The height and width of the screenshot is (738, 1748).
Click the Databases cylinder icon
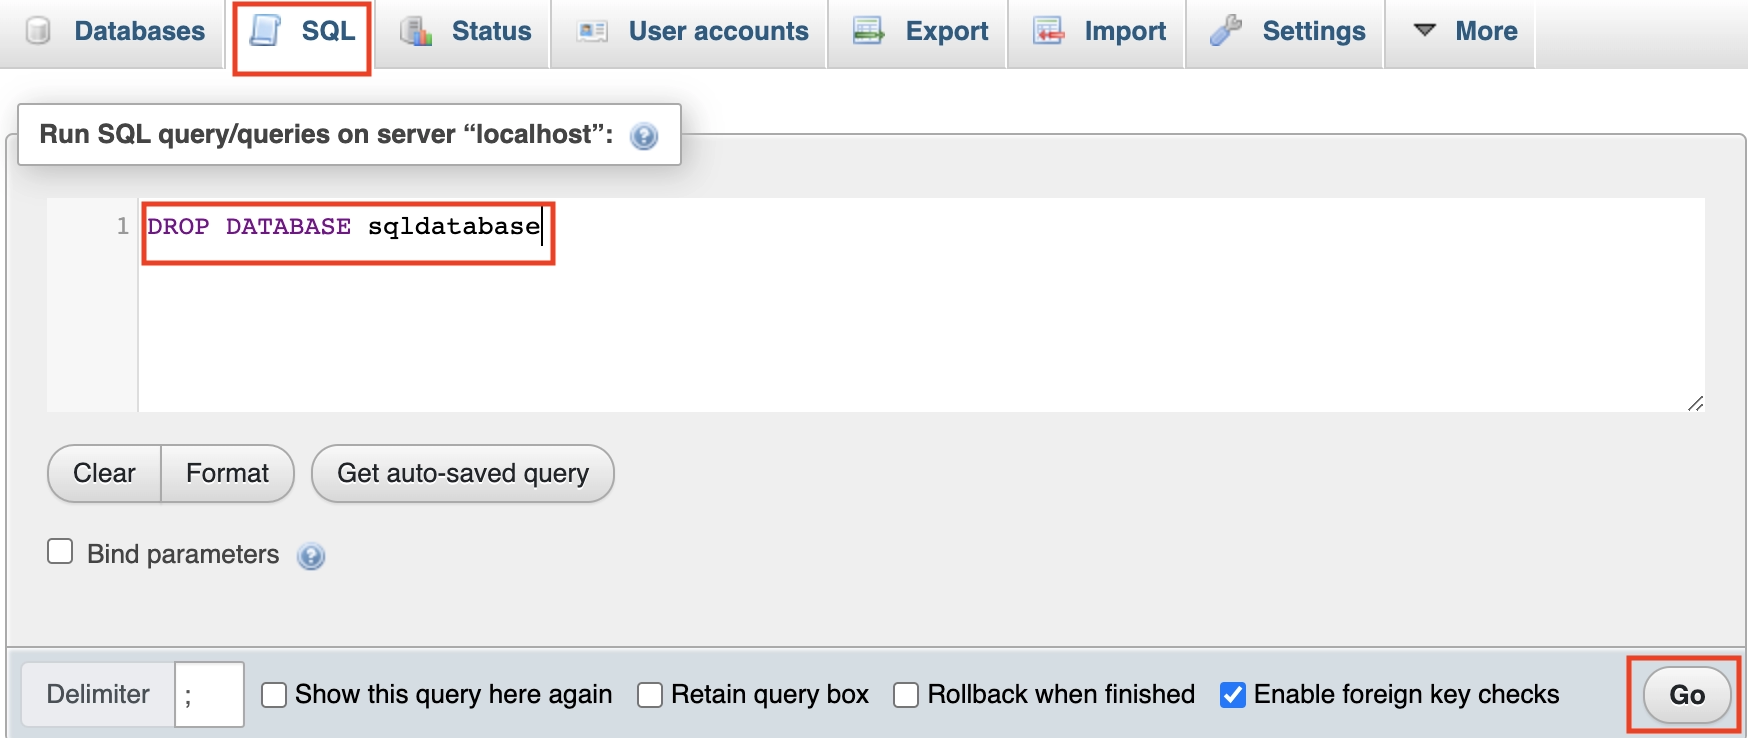38,31
